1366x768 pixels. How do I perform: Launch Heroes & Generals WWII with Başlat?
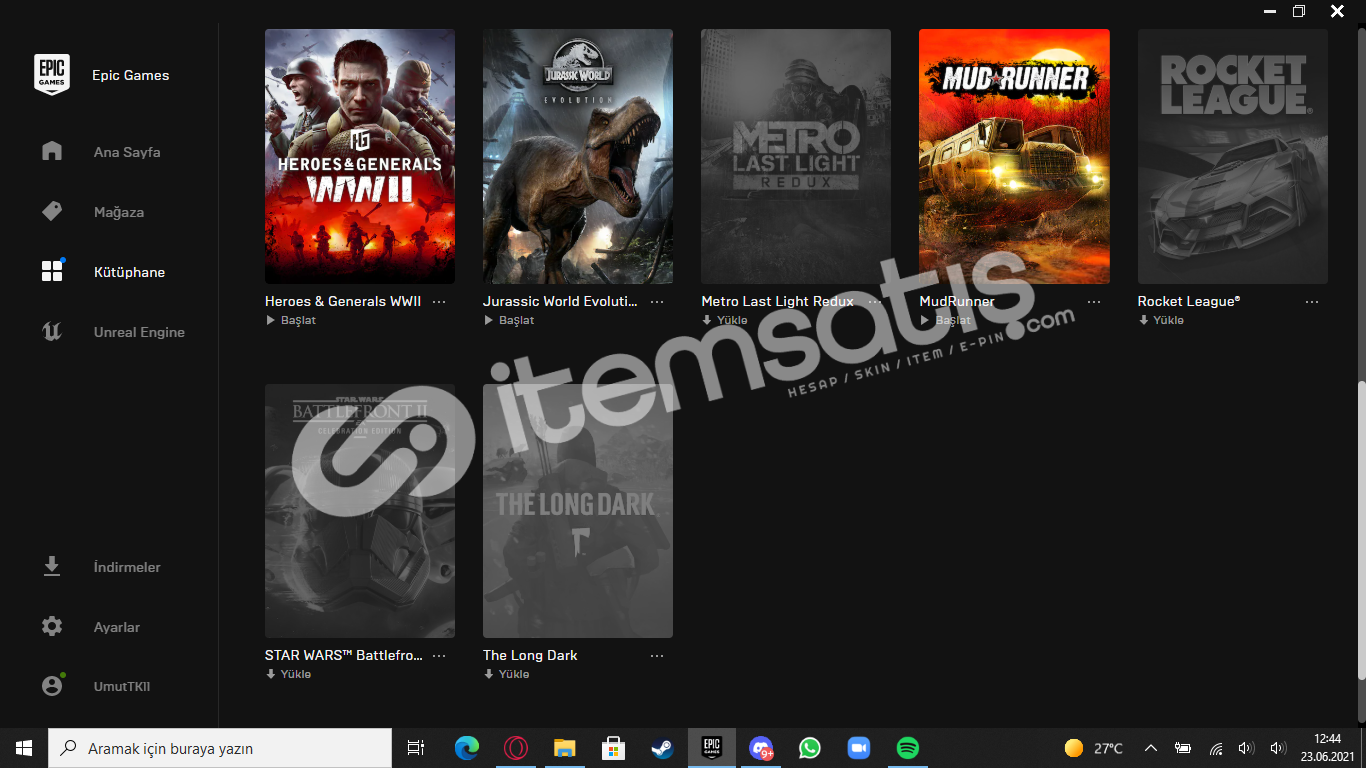pos(291,320)
